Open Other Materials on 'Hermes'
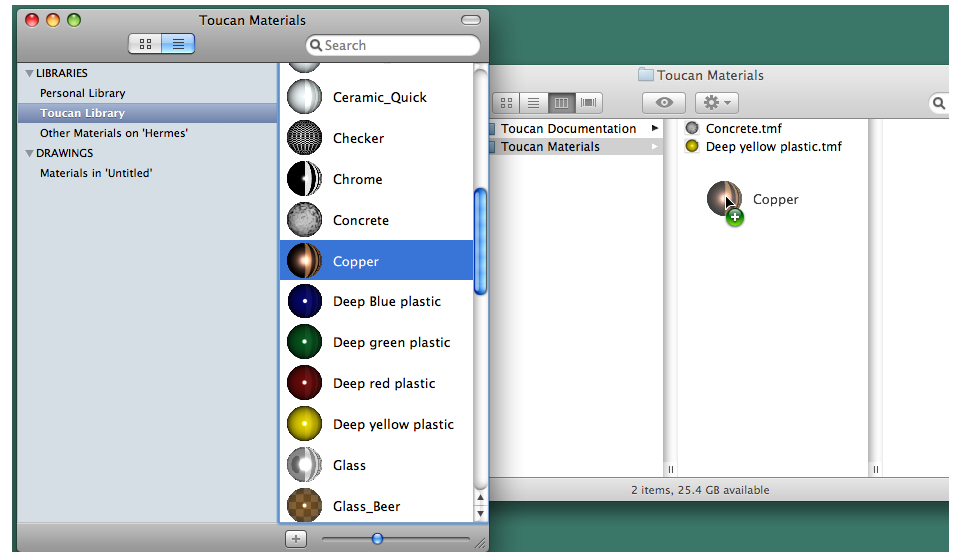Image resolution: width=962 pixels, height=556 pixels. click(113, 133)
